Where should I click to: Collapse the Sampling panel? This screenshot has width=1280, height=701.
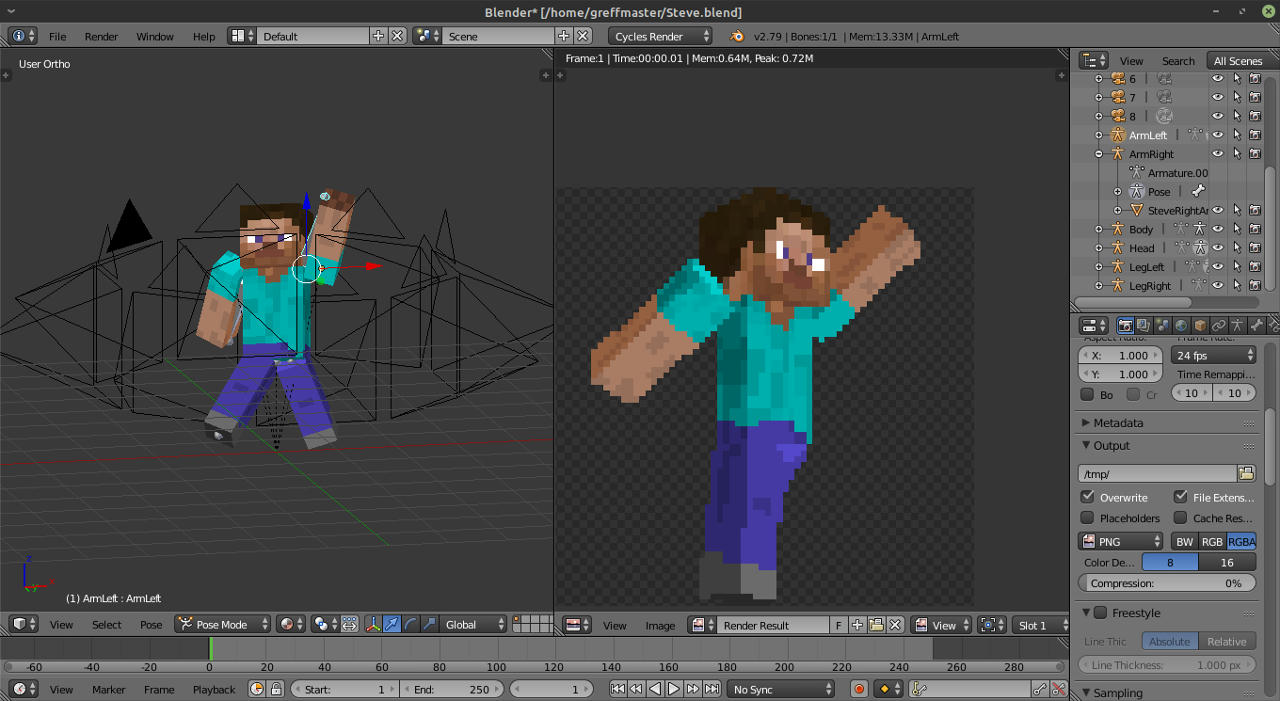tap(1087, 692)
